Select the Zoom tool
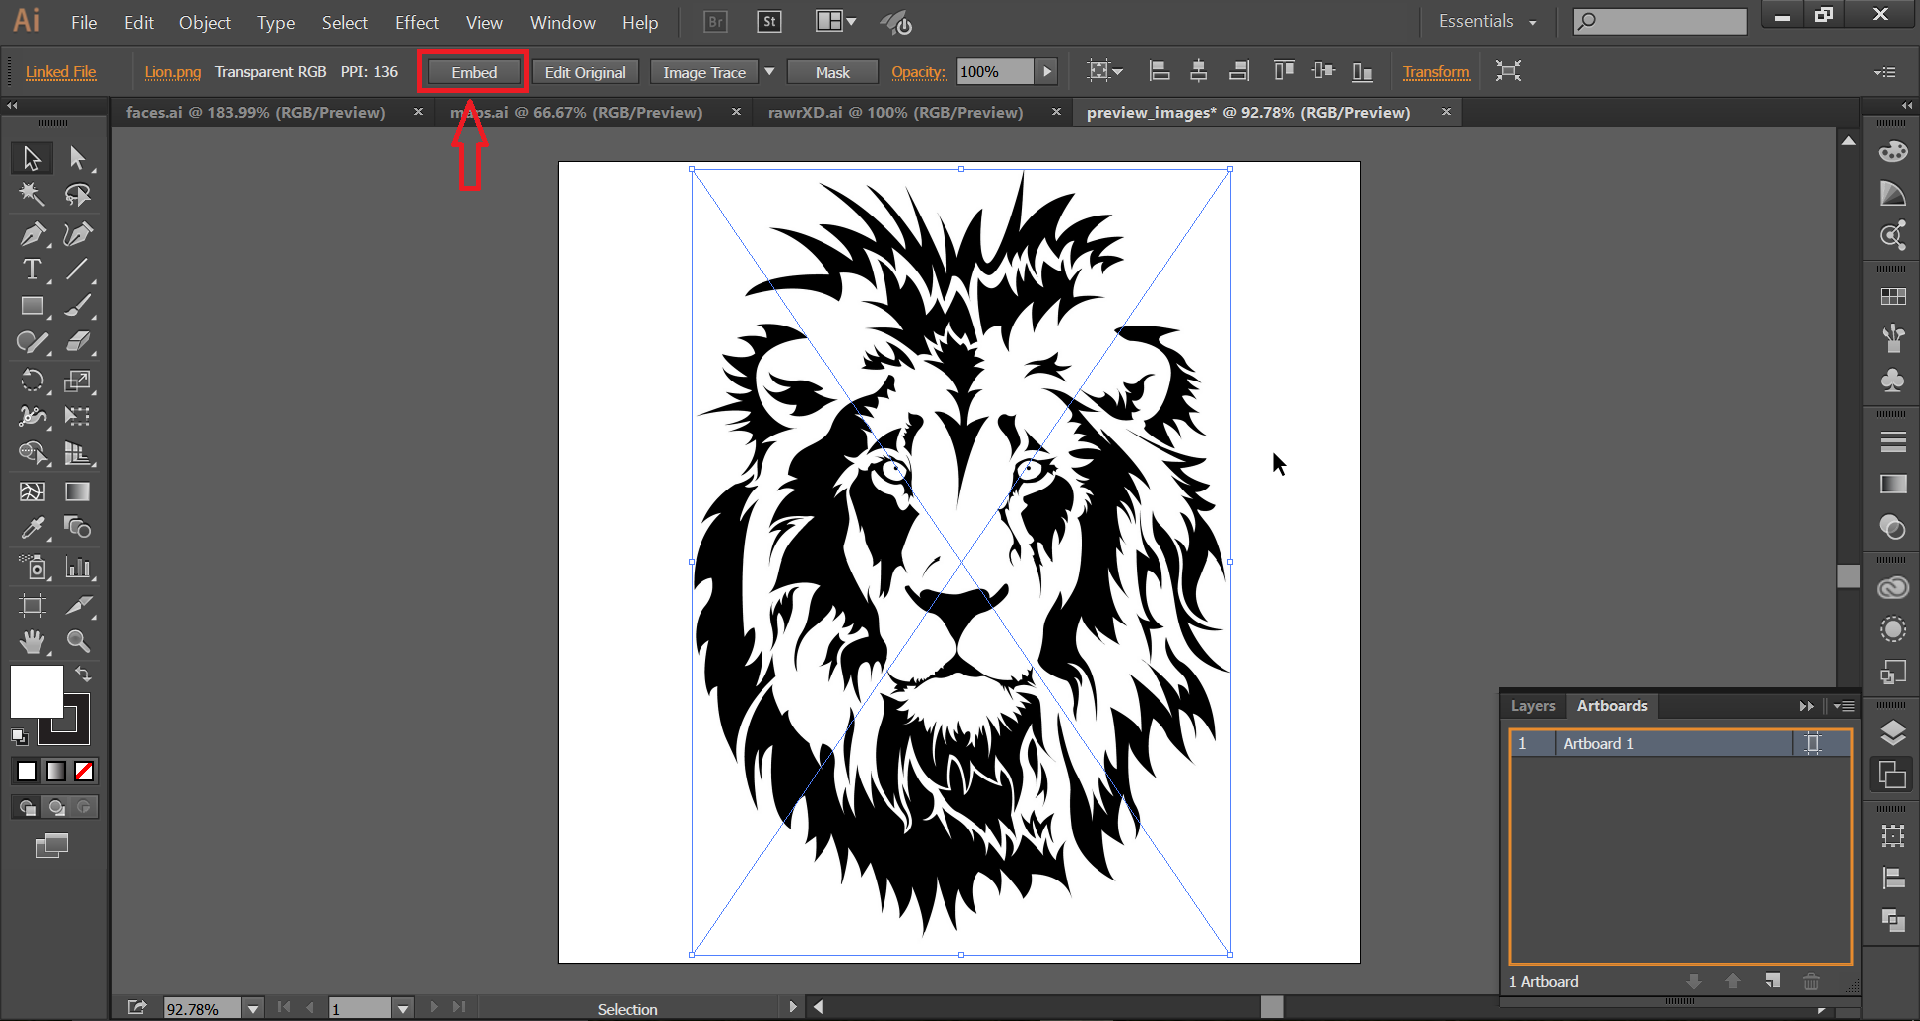This screenshot has width=1920, height=1021. (x=77, y=641)
